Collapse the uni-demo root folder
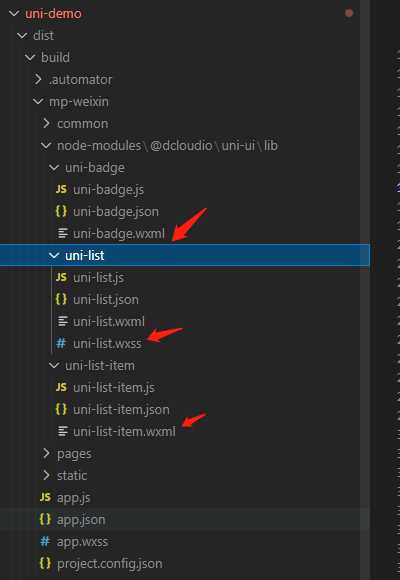Image resolution: width=400 pixels, height=580 pixels. [14, 14]
